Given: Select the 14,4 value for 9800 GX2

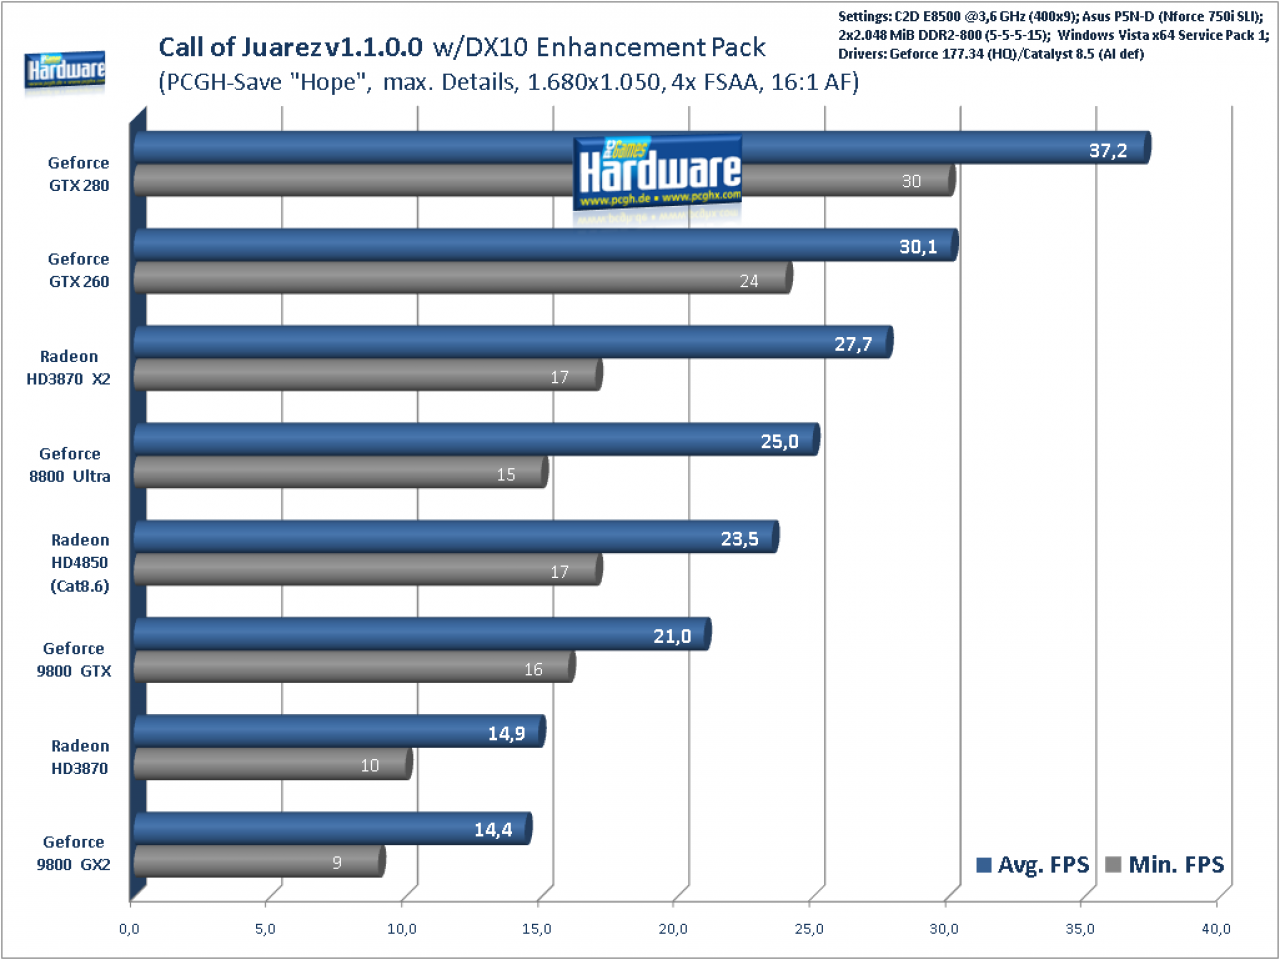Looking at the screenshot, I should point(493,830).
